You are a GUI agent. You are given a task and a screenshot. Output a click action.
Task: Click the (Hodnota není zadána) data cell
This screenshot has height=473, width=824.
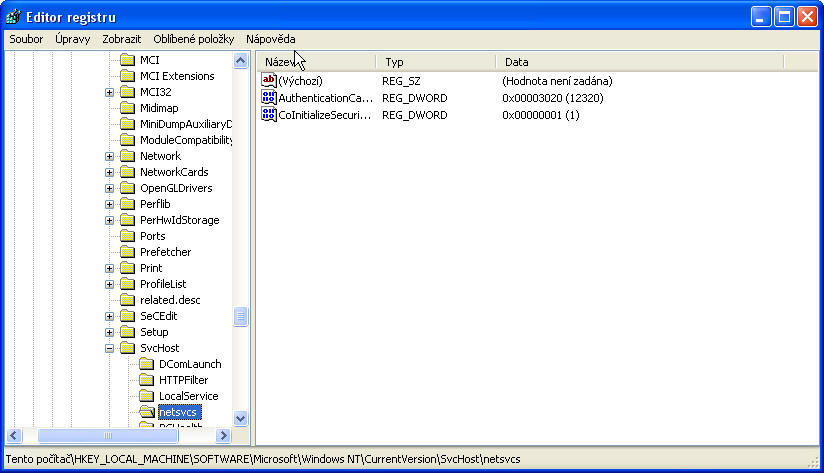click(x=557, y=81)
